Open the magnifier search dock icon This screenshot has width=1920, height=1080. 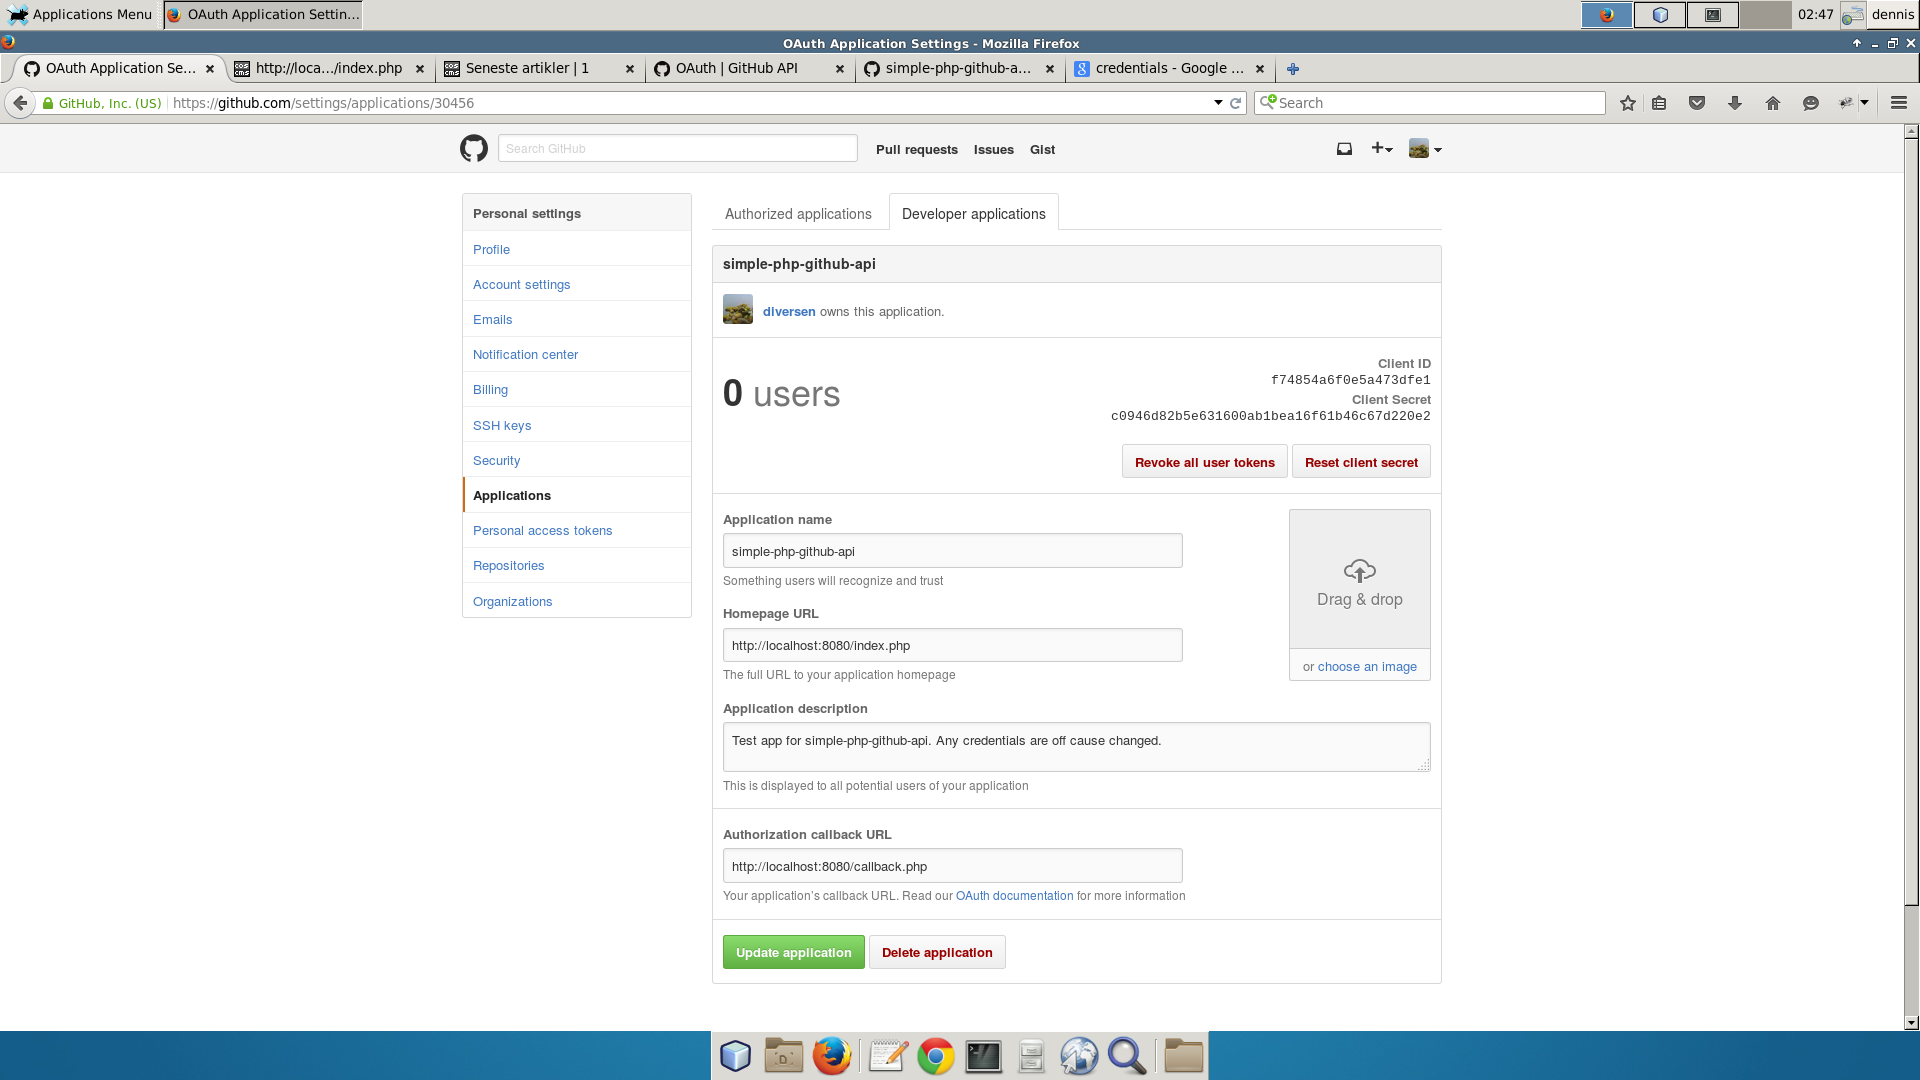coord(1127,1056)
